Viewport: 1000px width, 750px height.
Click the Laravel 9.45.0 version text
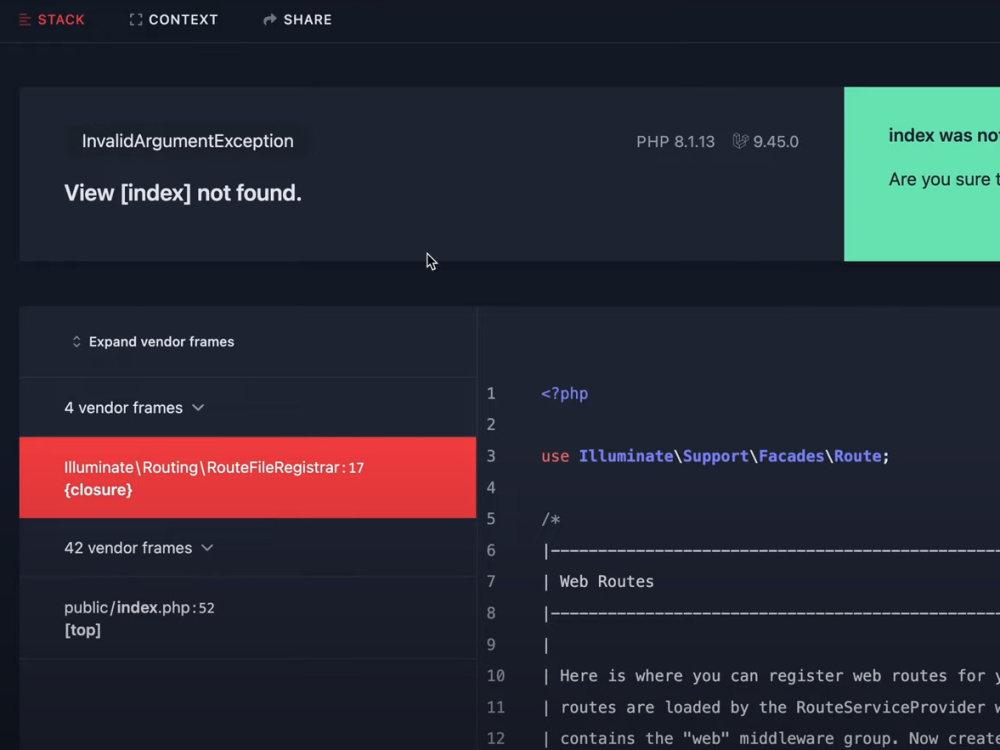(776, 142)
